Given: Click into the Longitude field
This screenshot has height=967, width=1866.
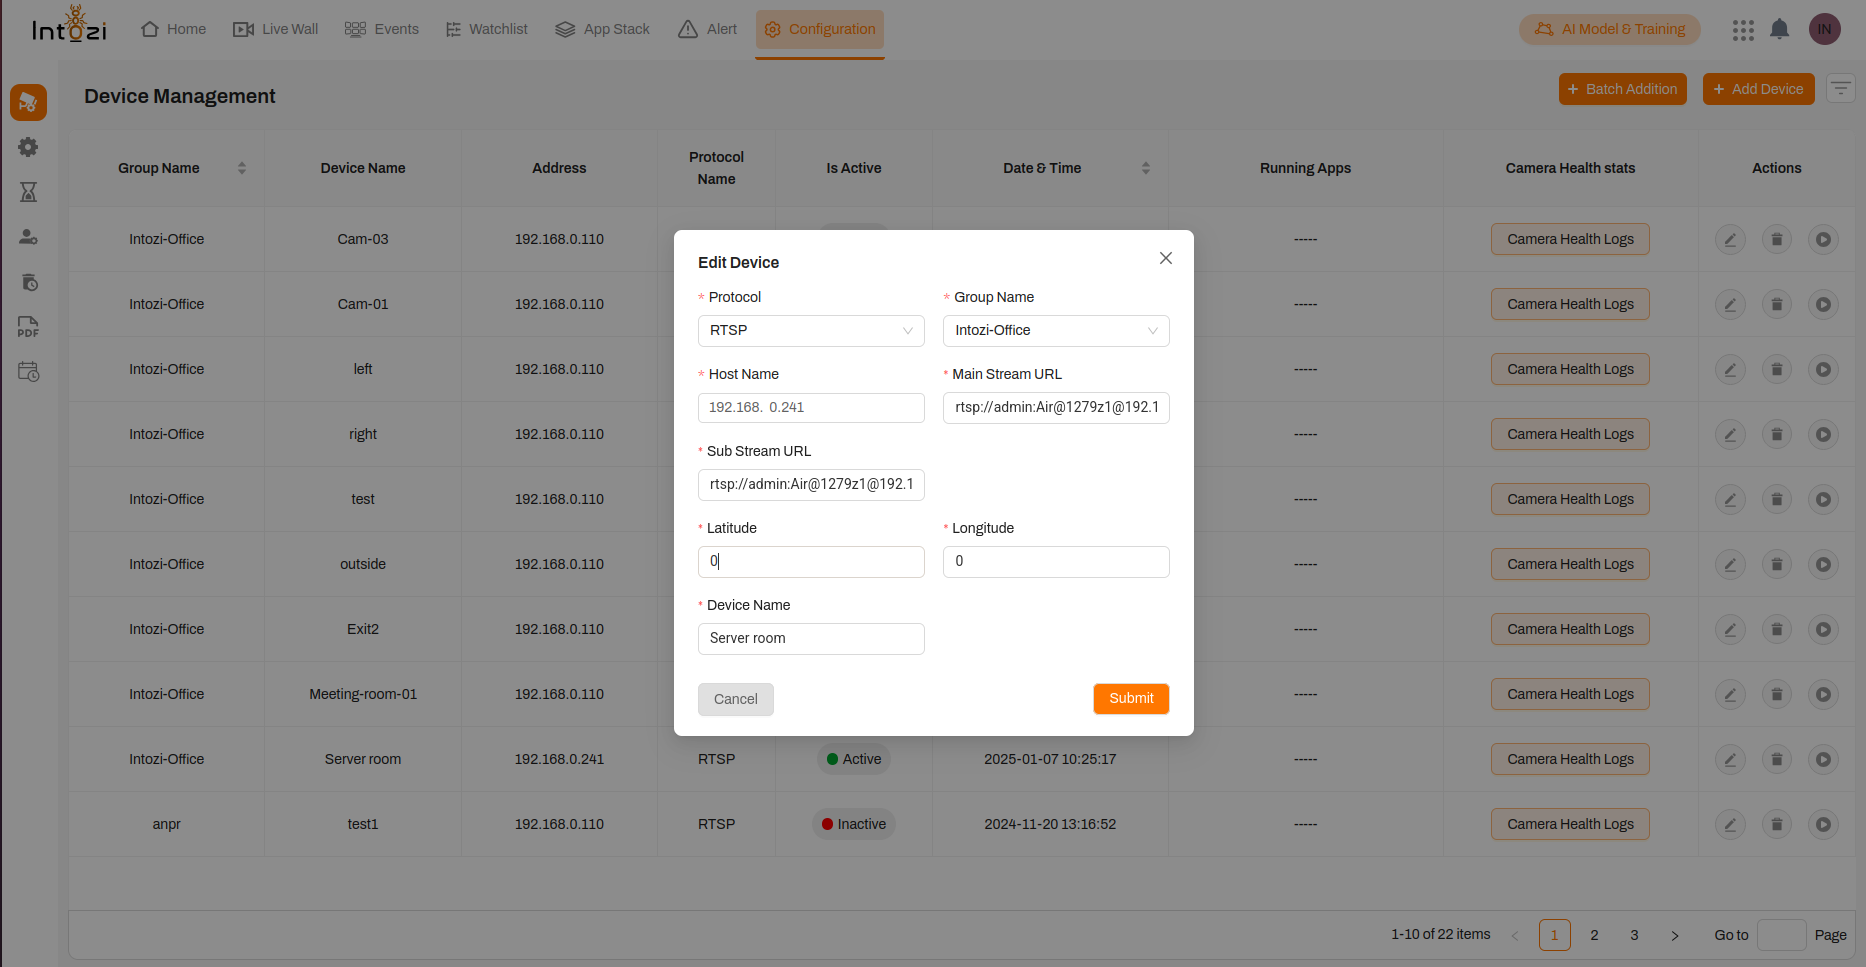Looking at the screenshot, I should coord(1055,562).
